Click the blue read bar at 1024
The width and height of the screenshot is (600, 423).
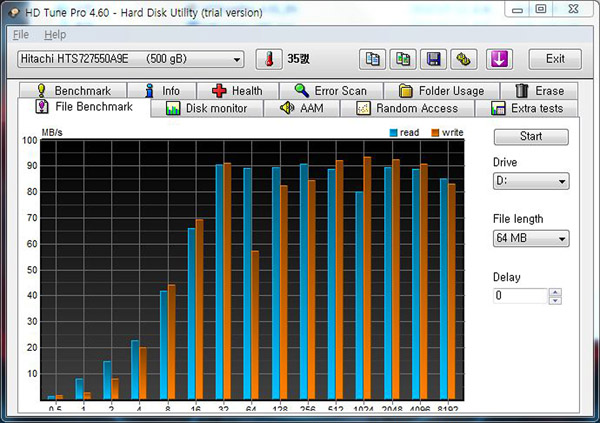[x=359, y=296]
